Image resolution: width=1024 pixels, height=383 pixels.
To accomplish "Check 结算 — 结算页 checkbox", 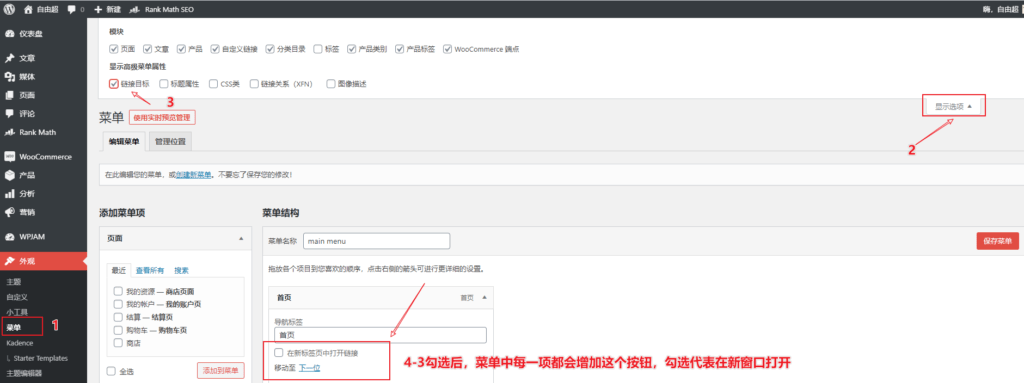I will coord(118,317).
